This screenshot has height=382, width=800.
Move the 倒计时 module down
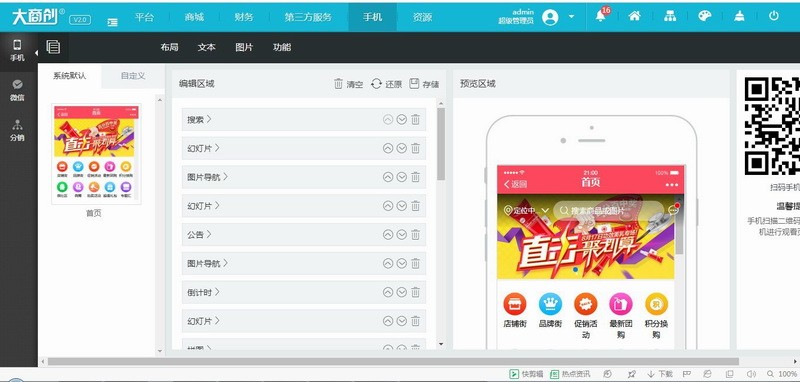[402, 292]
